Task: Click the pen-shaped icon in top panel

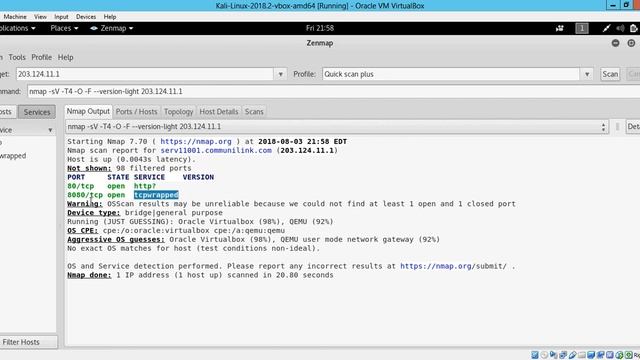Action: click(607, 28)
